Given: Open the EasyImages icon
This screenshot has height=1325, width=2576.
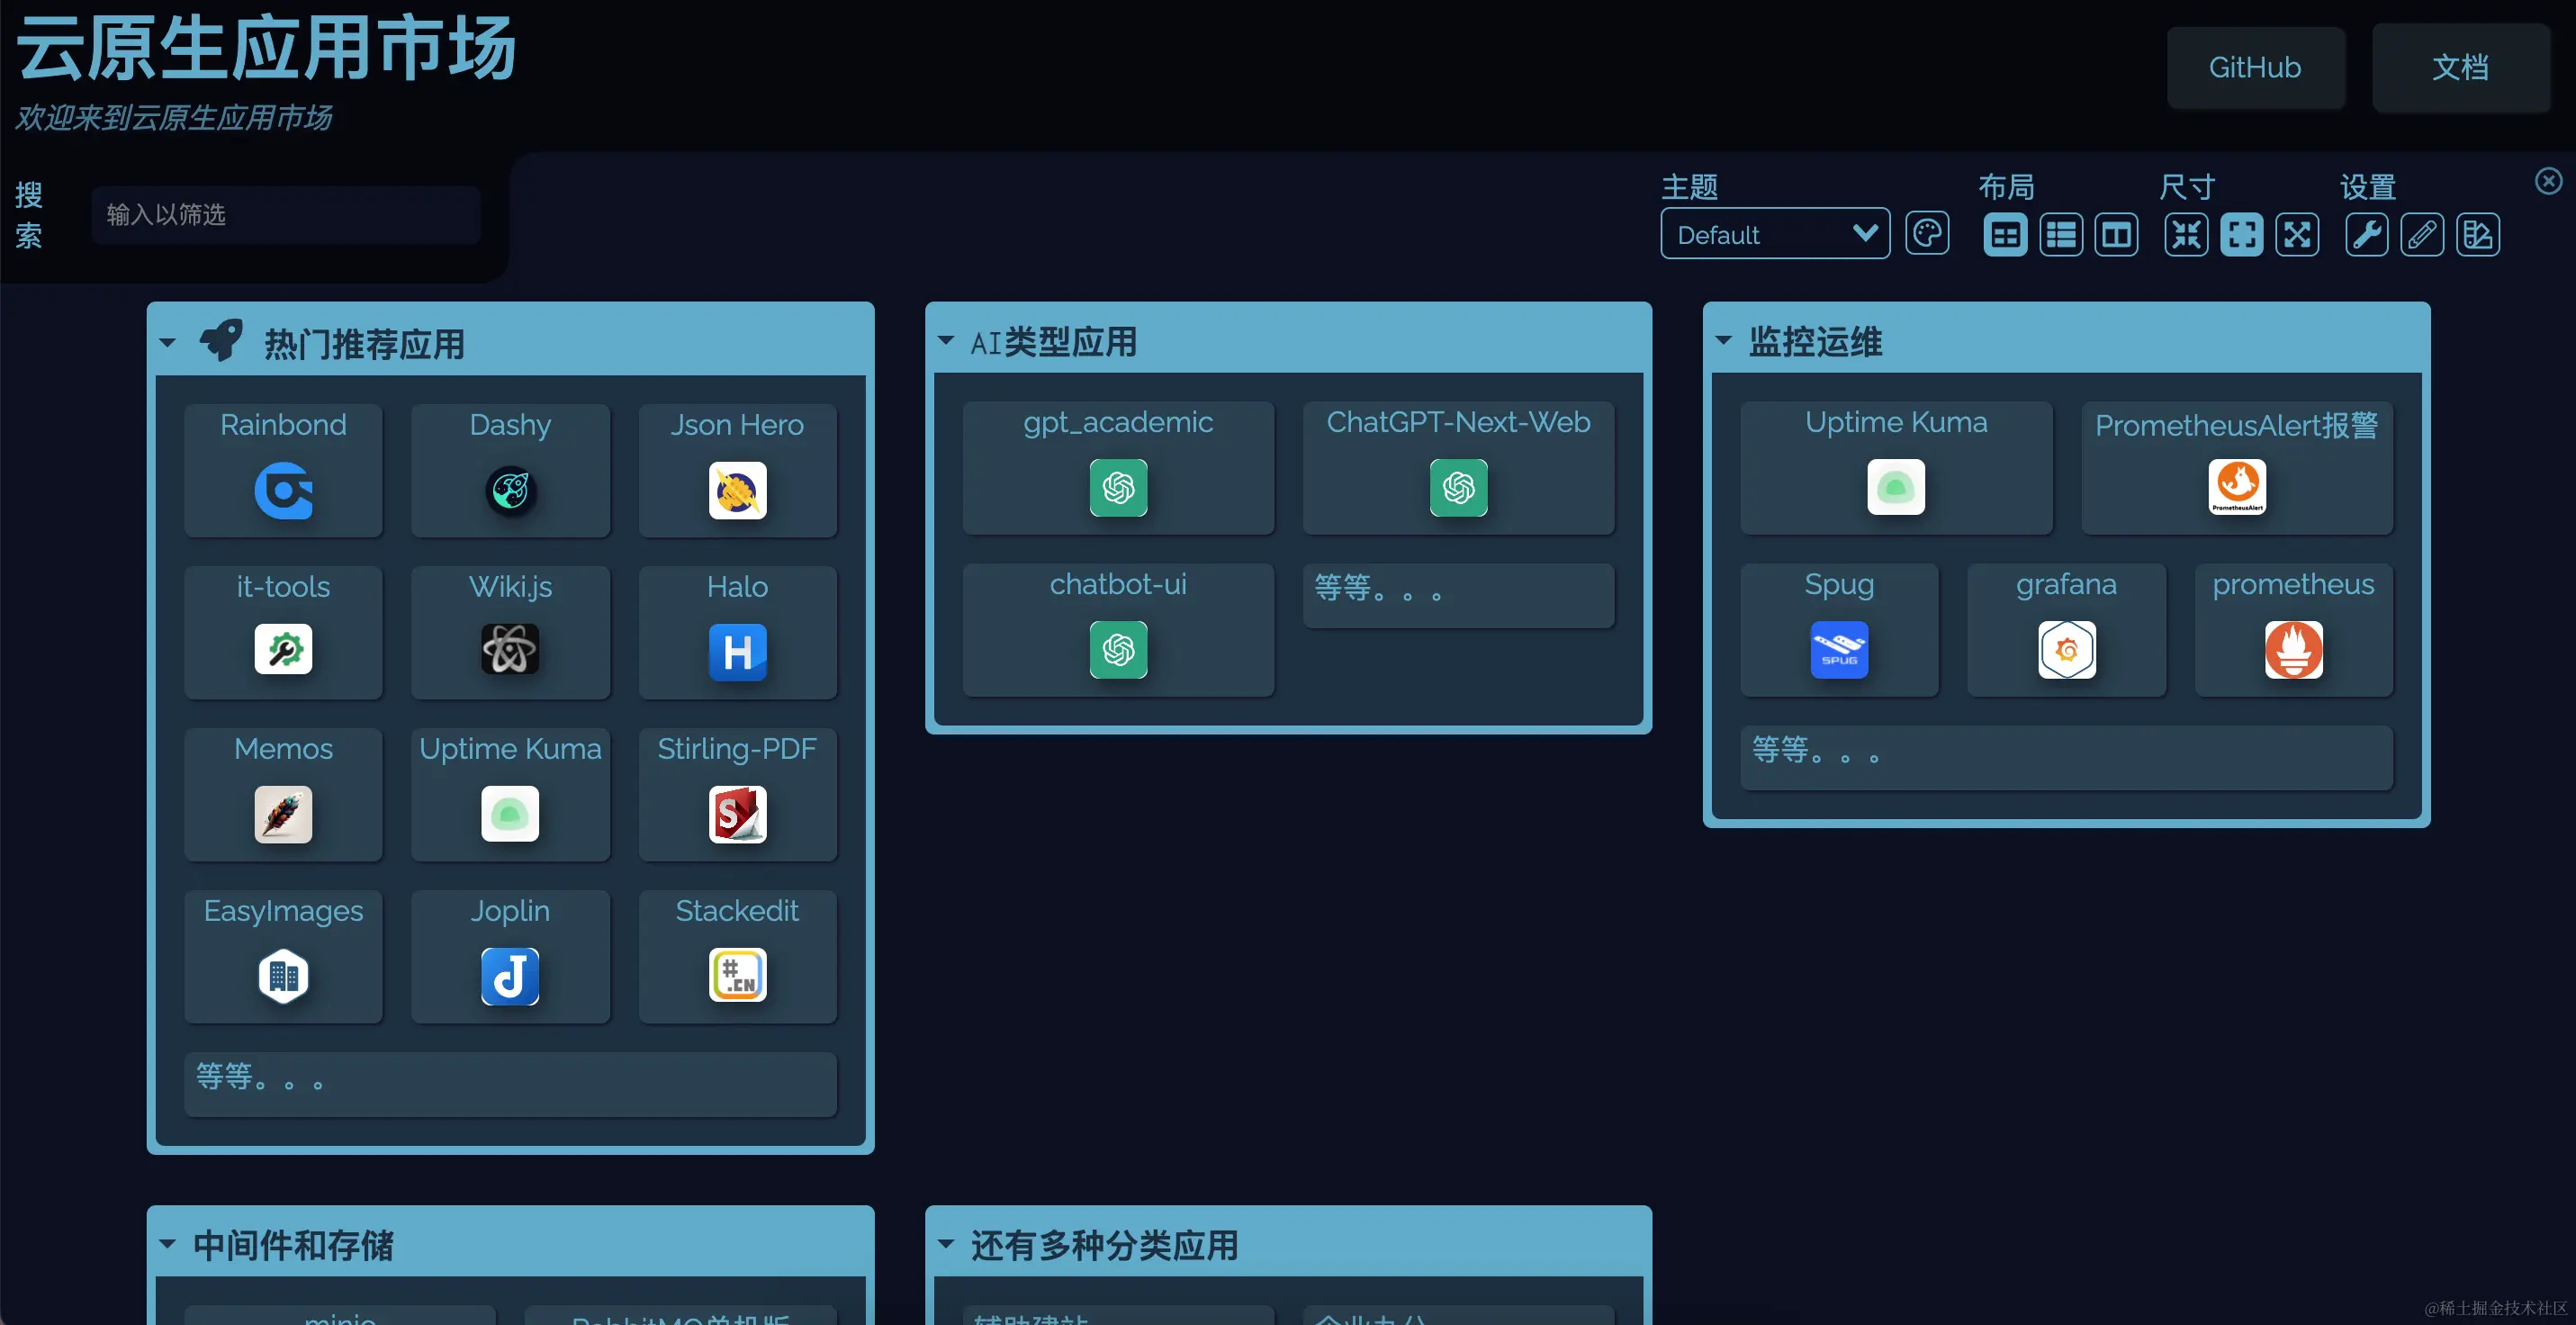Looking at the screenshot, I should (283, 976).
